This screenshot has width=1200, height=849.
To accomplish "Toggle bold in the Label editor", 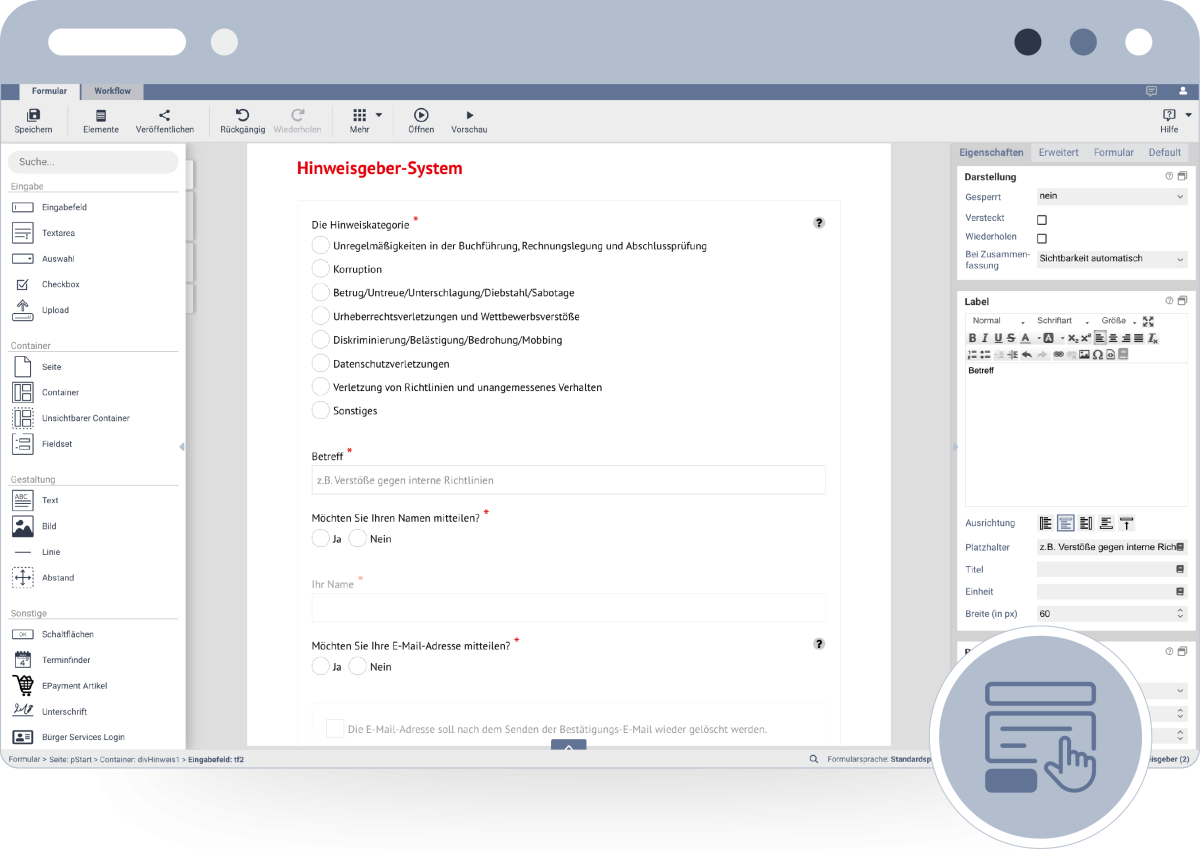I will tap(973, 338).
